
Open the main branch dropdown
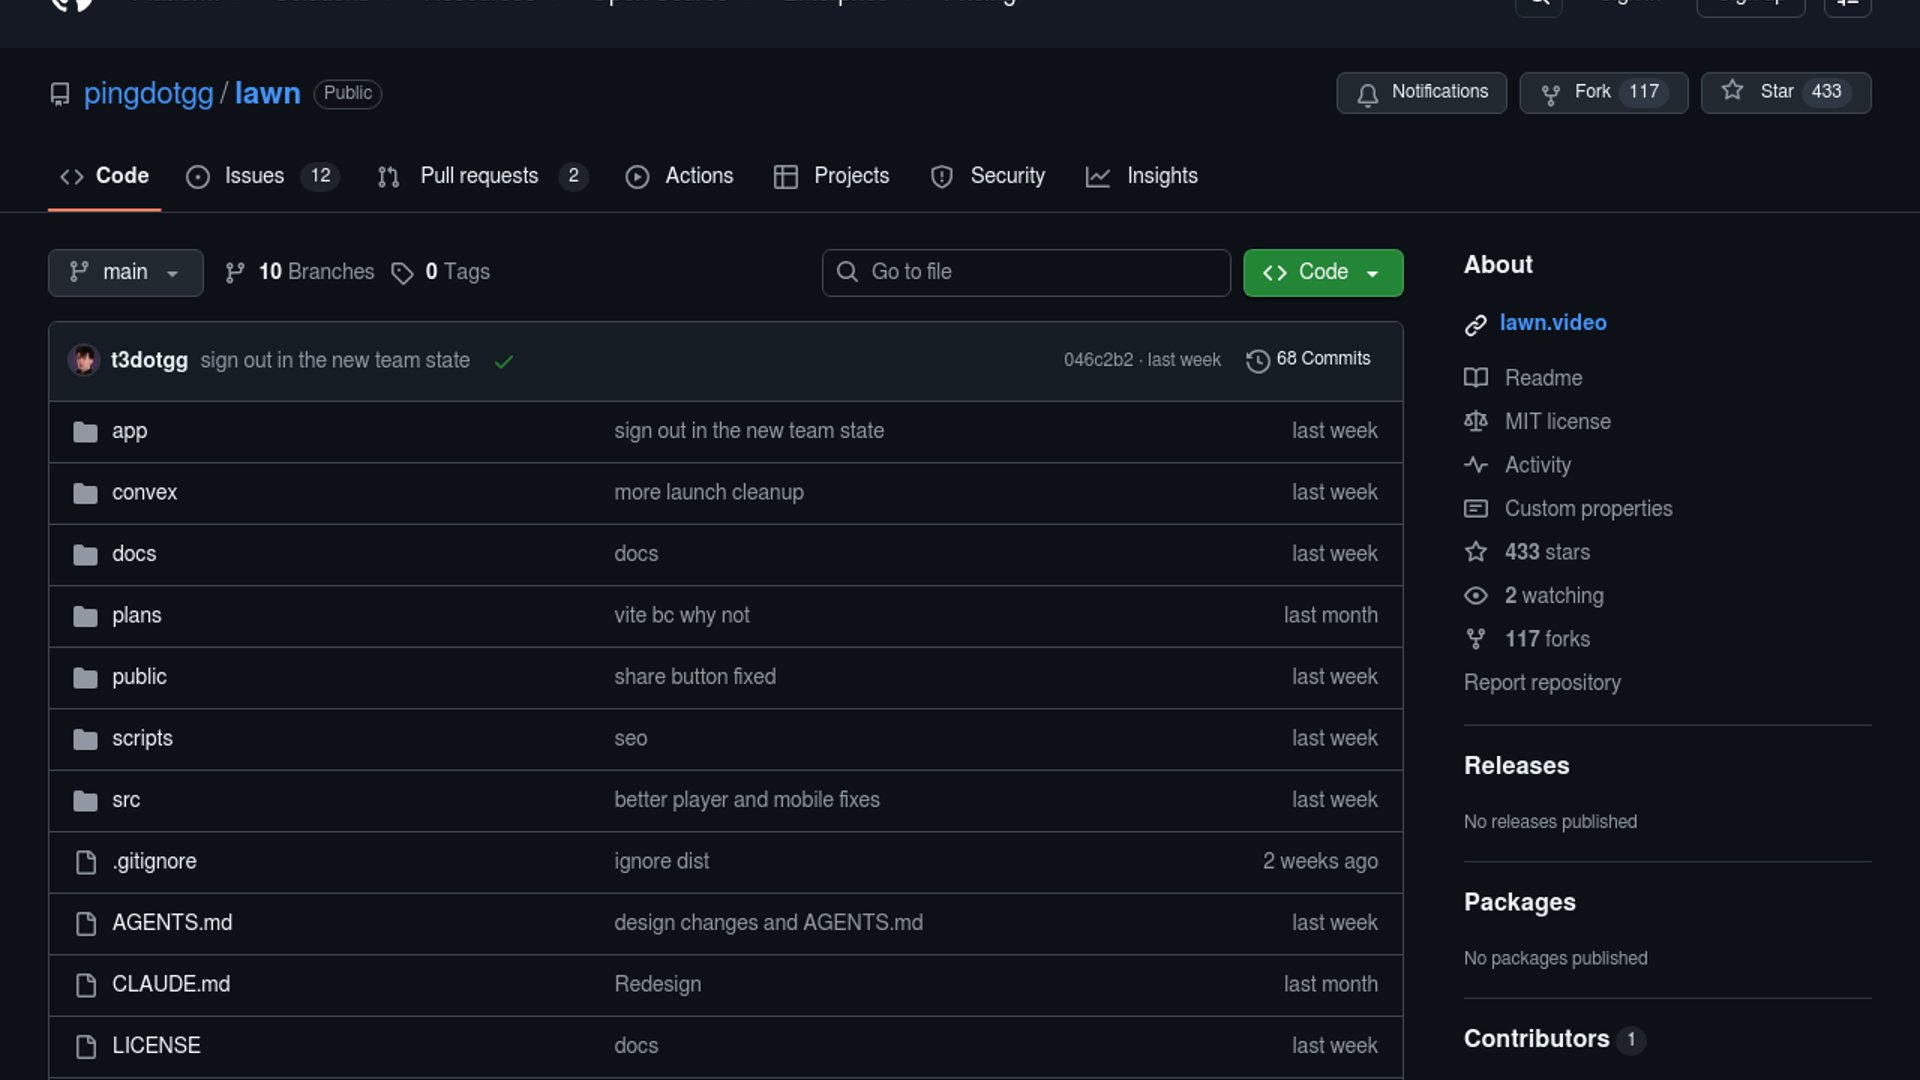125,272
